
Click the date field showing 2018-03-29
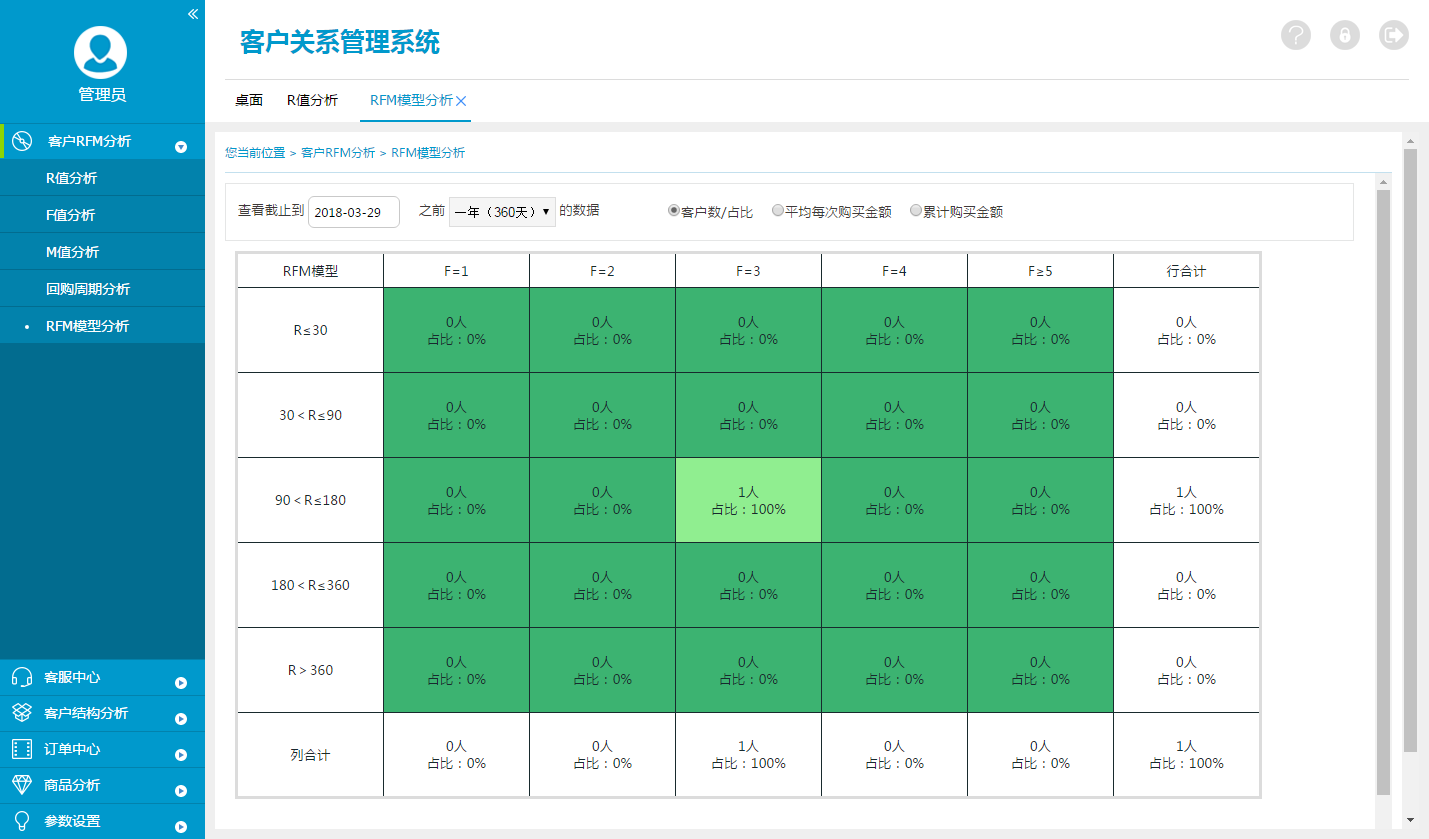coord(354,212)
